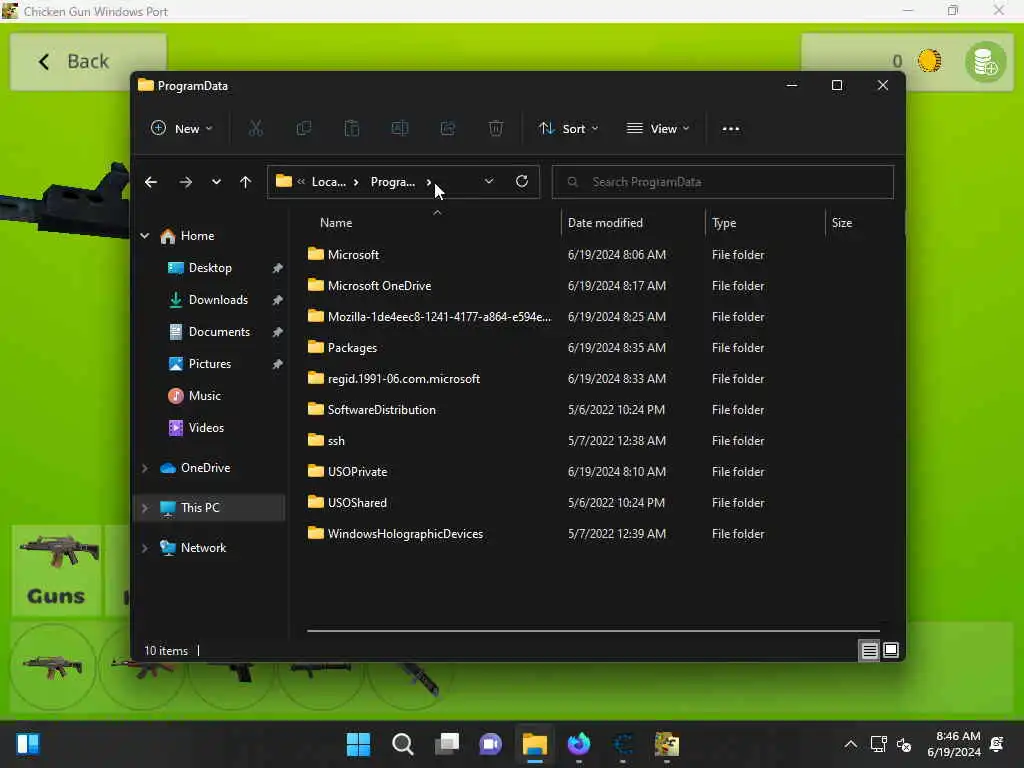Click the Cut scissors icon in toolbar

(x=255, y=129)
